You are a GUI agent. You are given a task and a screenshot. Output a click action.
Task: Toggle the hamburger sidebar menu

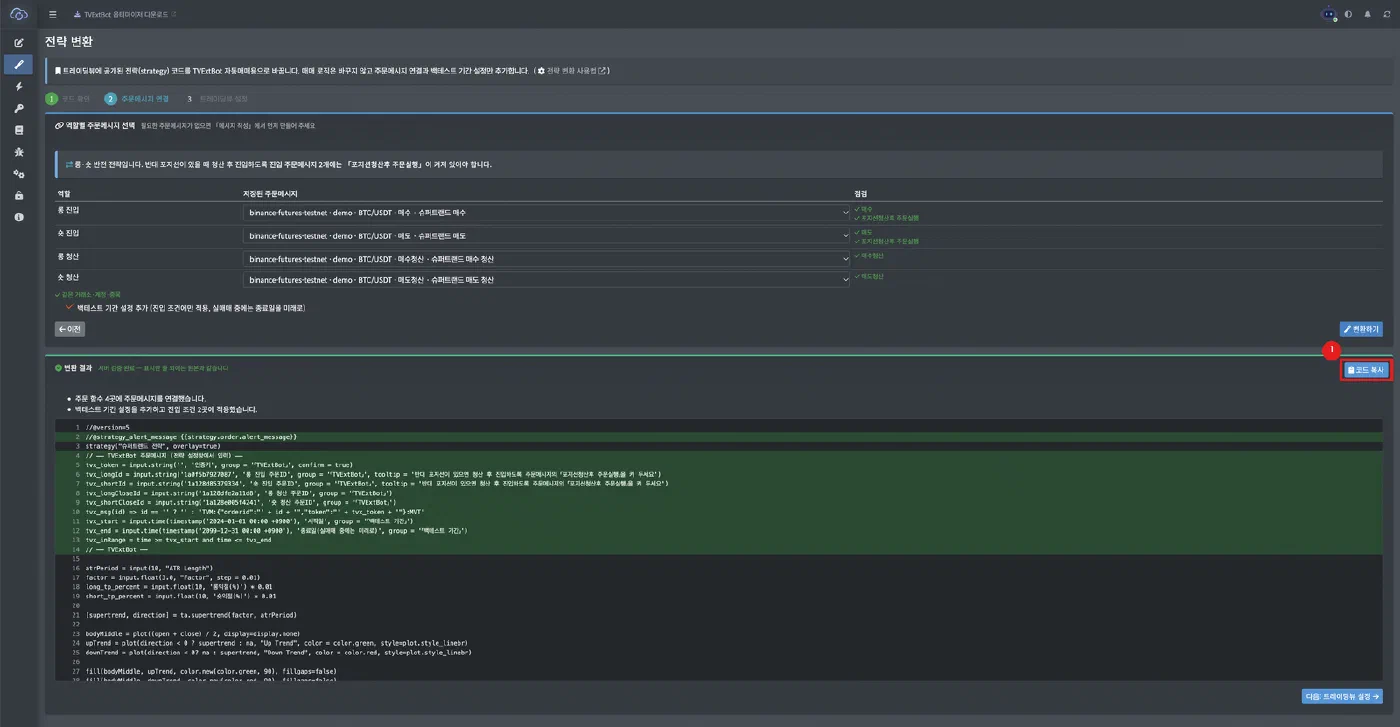(x=53, y=14)
